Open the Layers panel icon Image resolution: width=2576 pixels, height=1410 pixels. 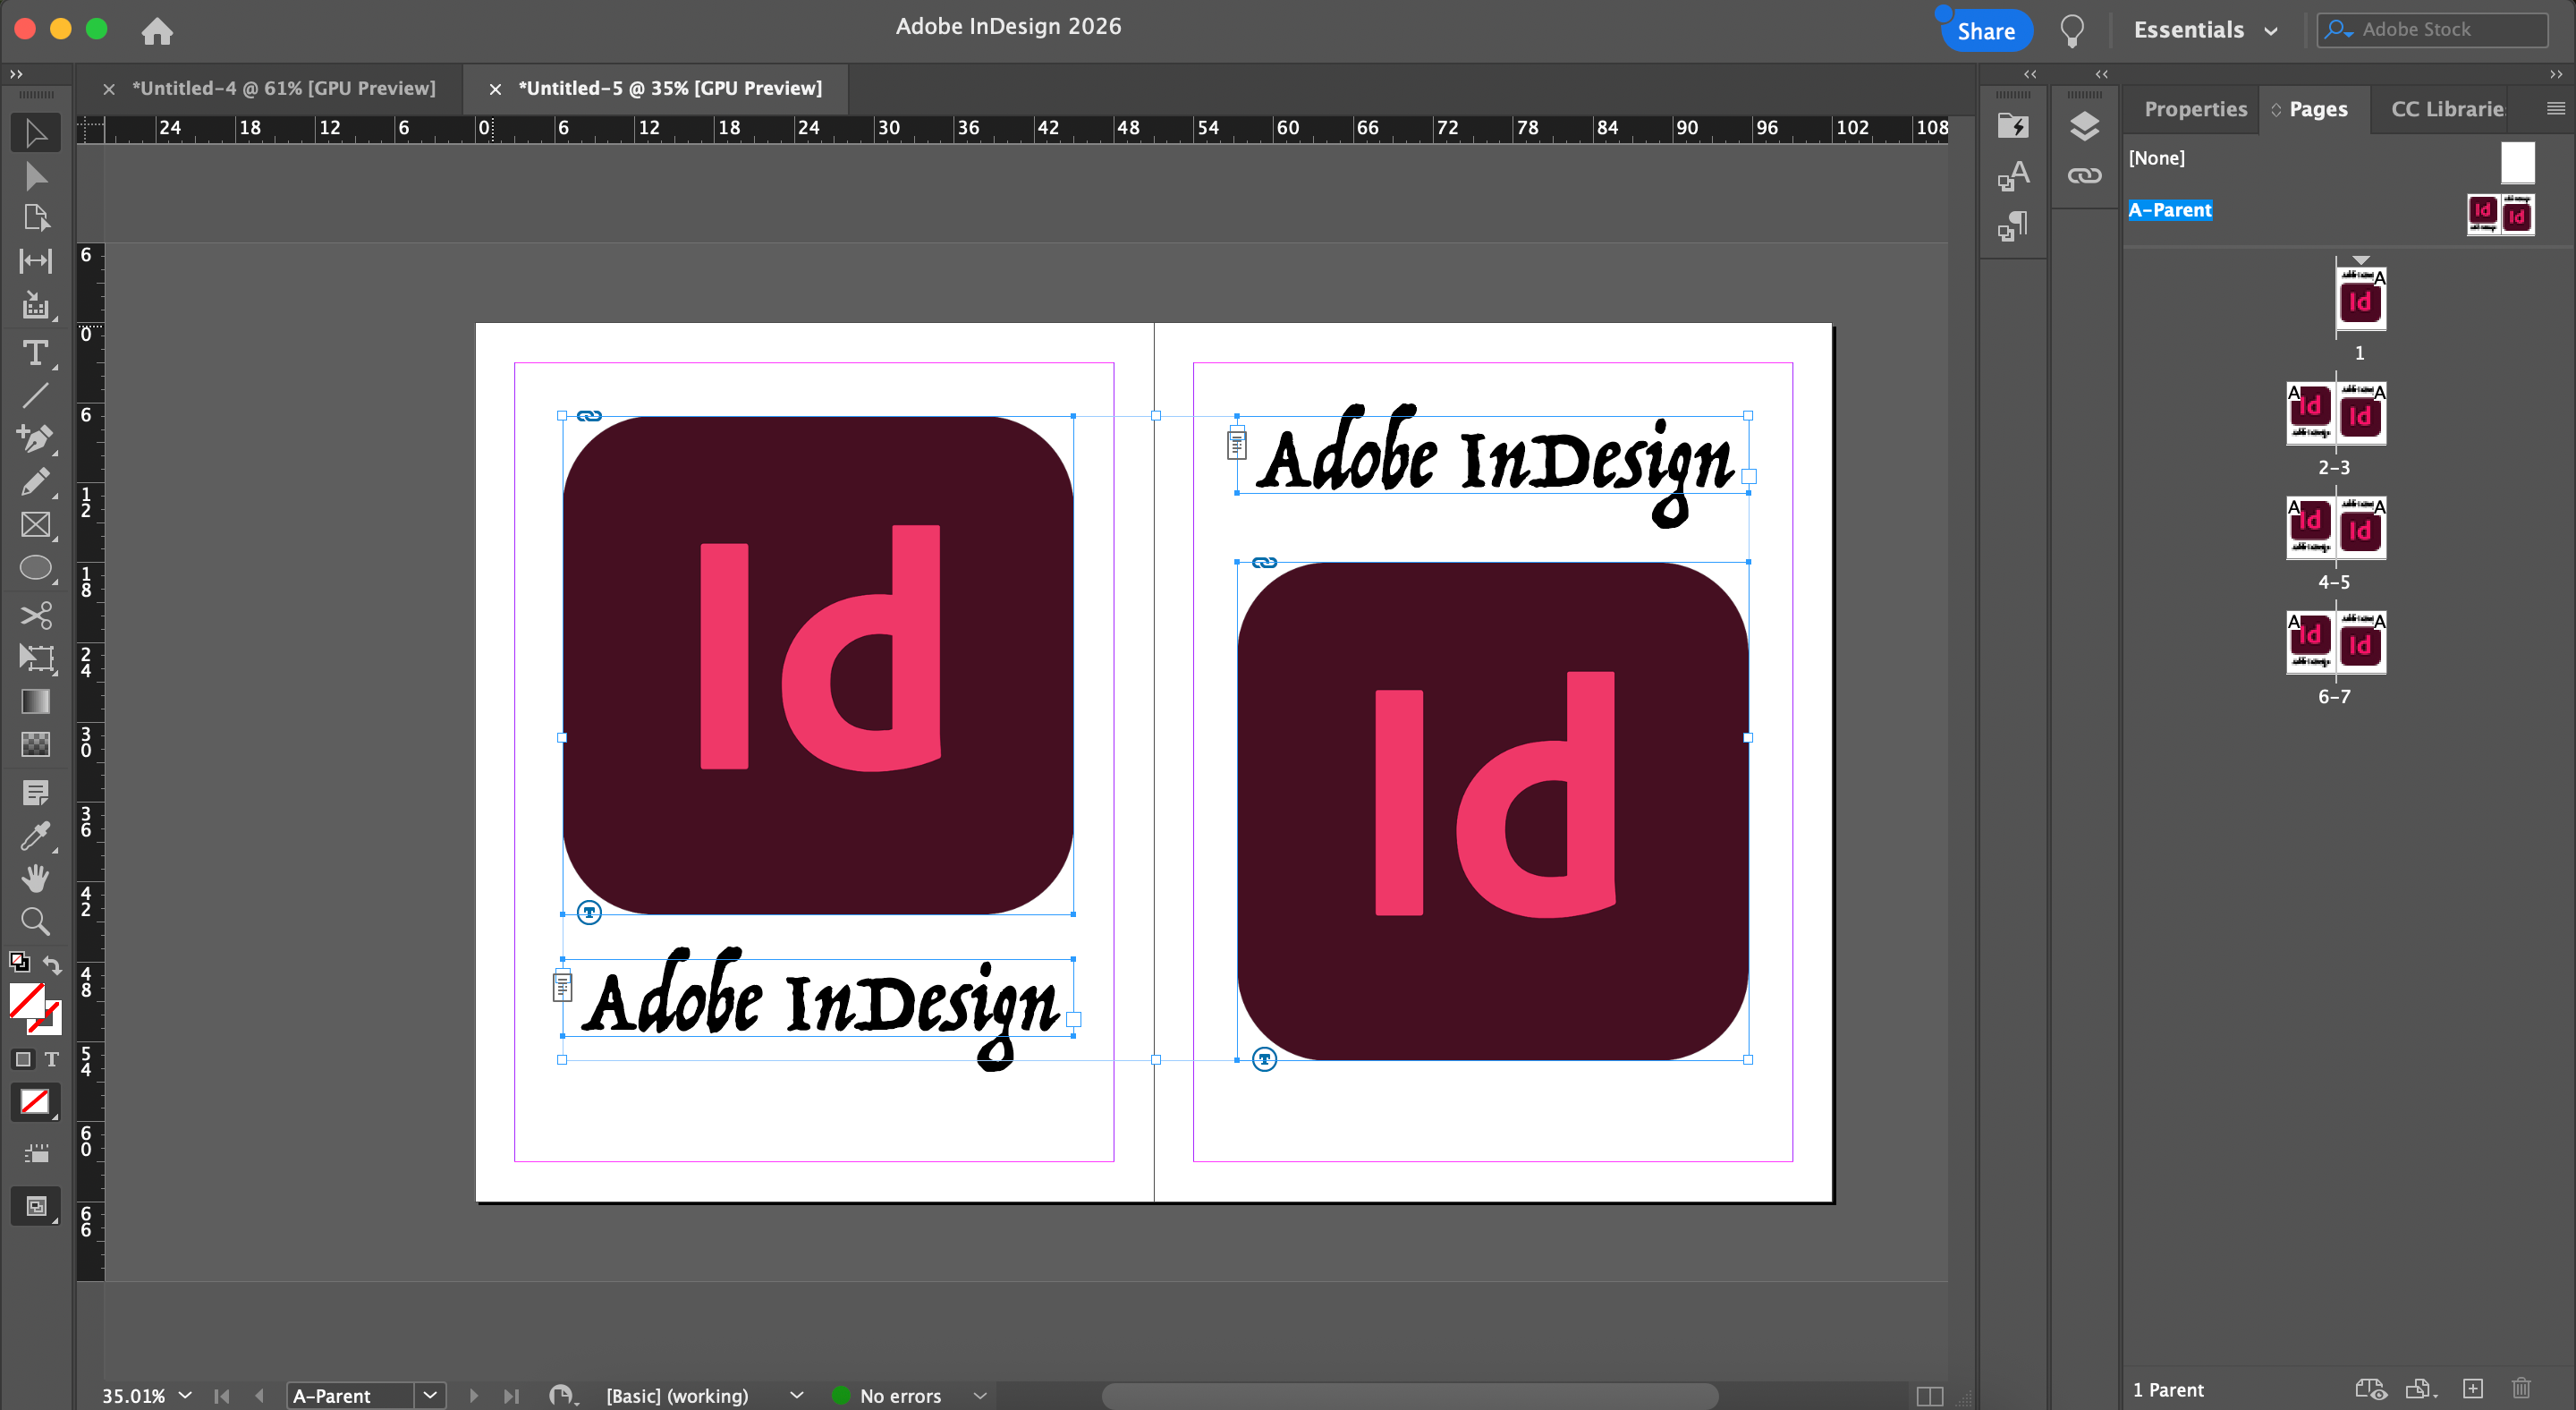click(x=2084, y=126)
